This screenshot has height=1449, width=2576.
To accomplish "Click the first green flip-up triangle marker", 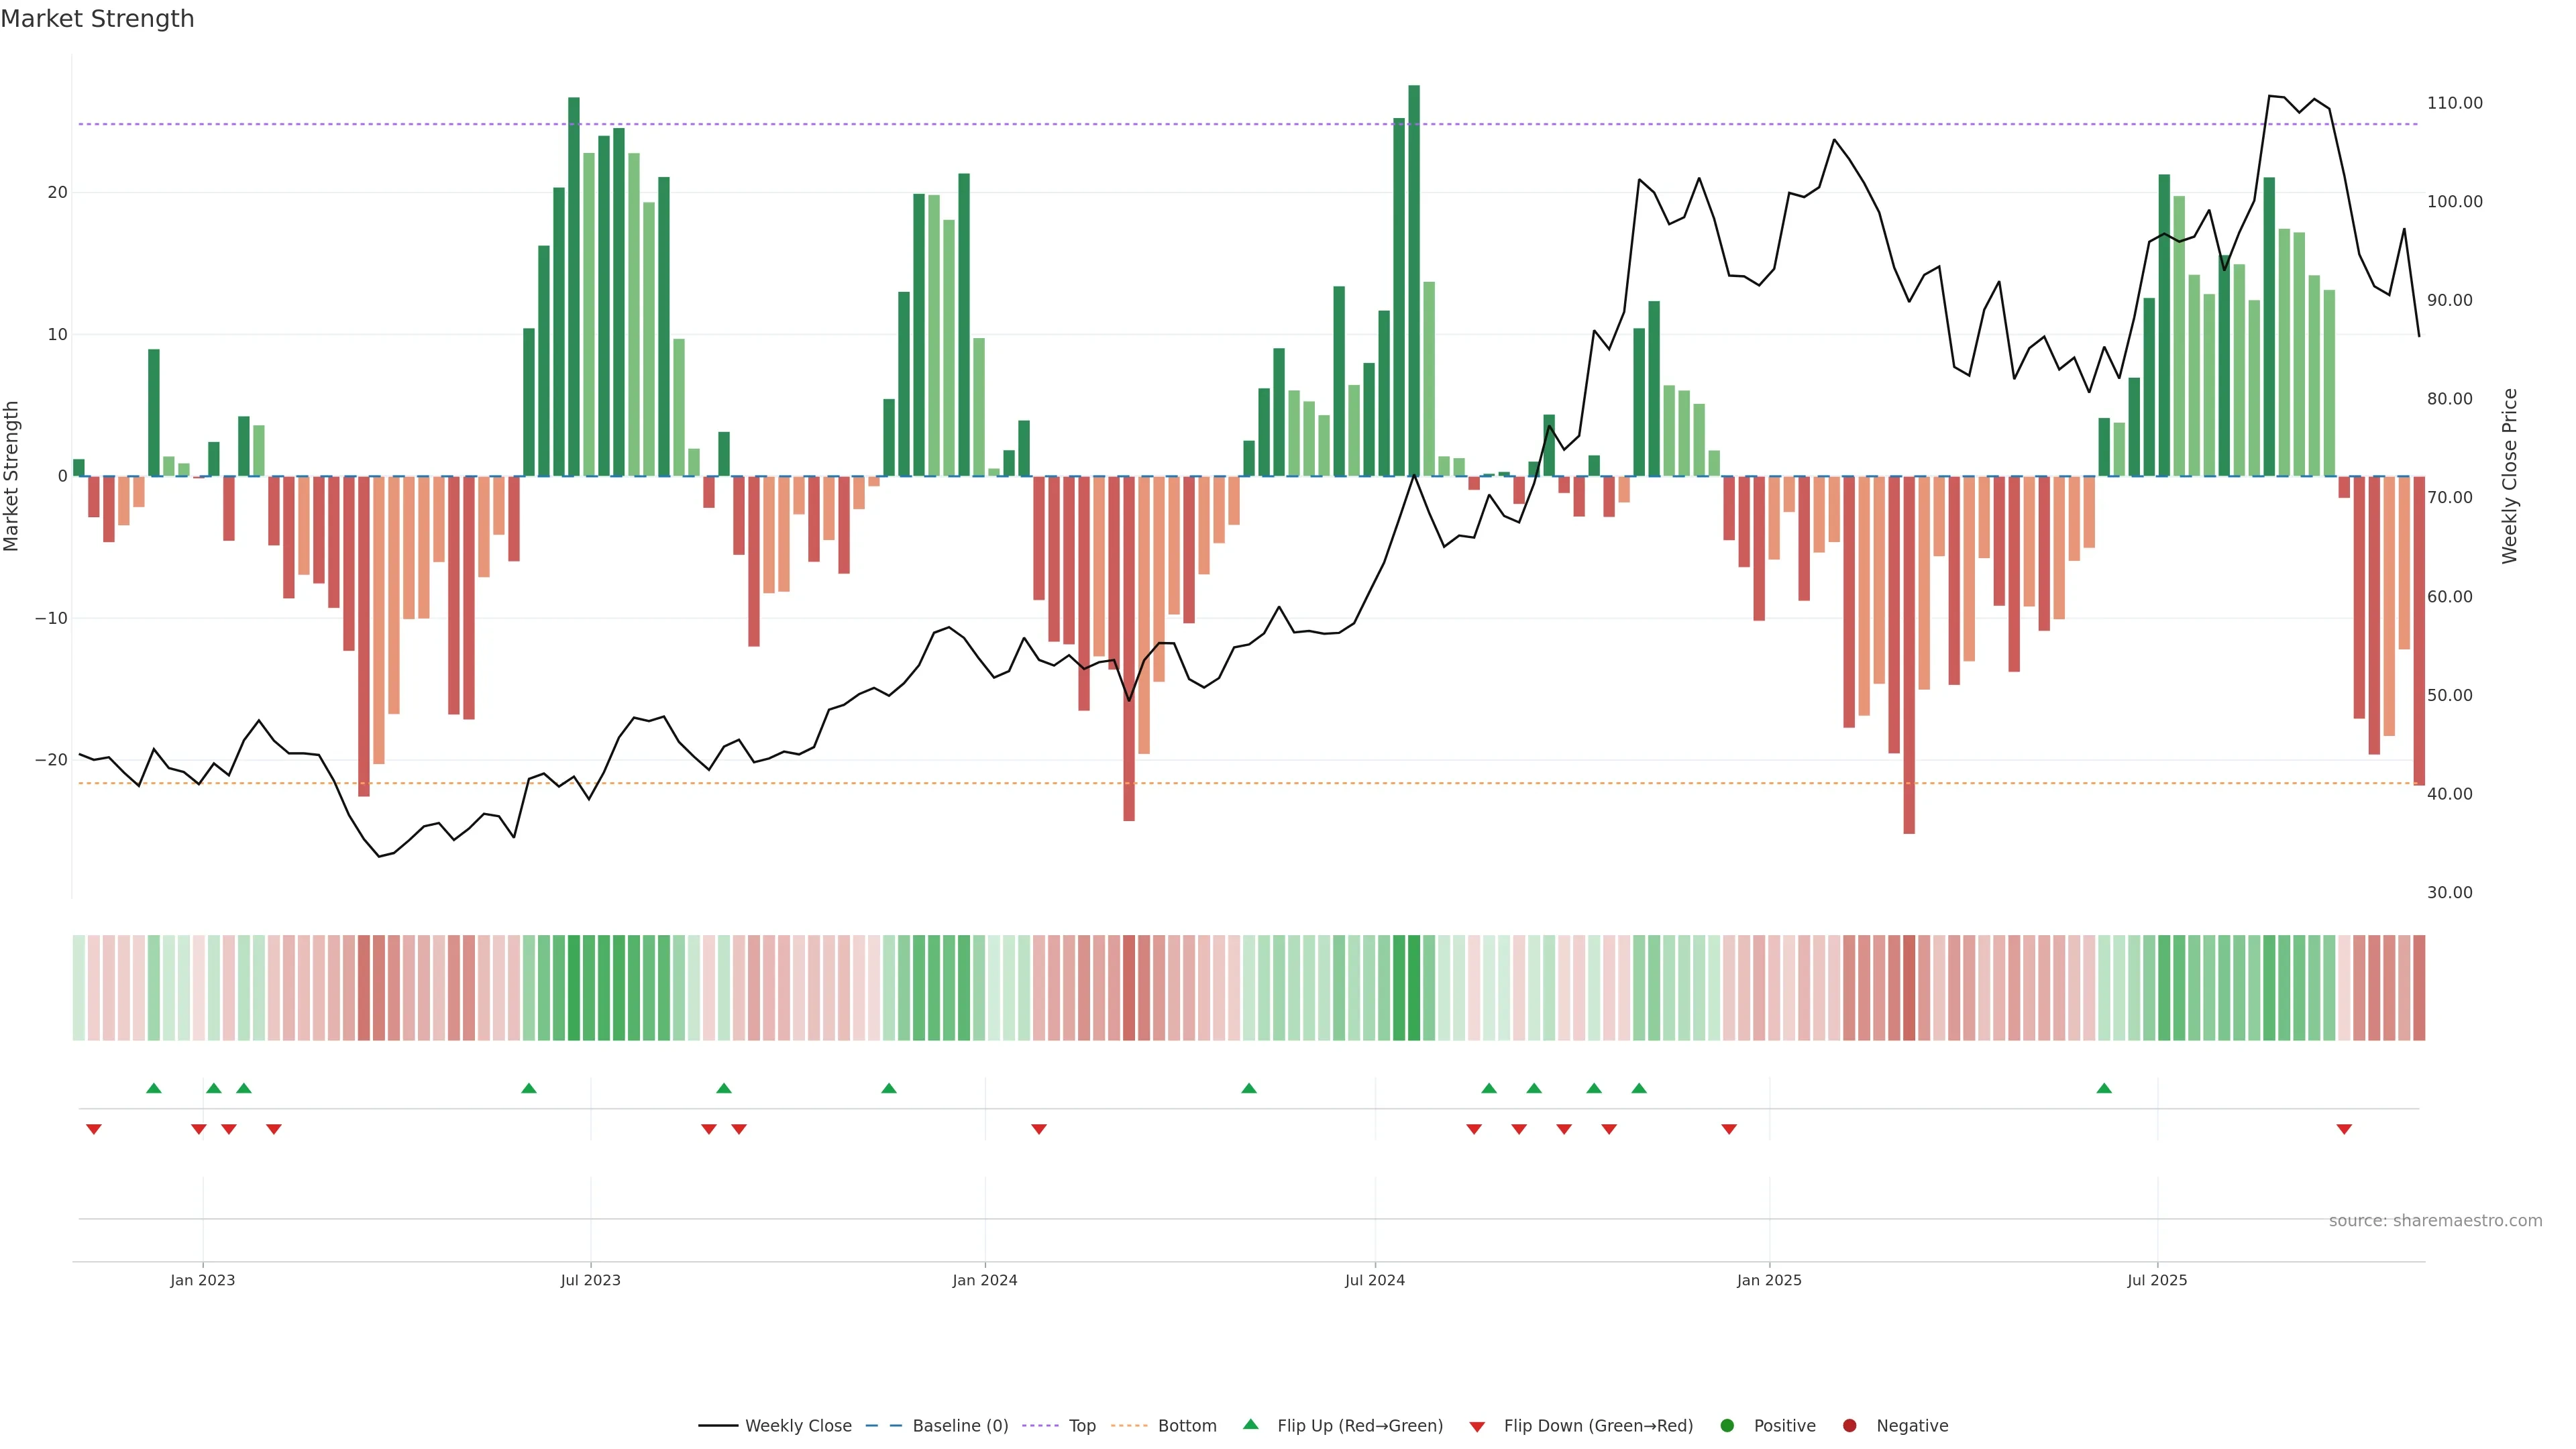I will click(x=154, y=1088).
